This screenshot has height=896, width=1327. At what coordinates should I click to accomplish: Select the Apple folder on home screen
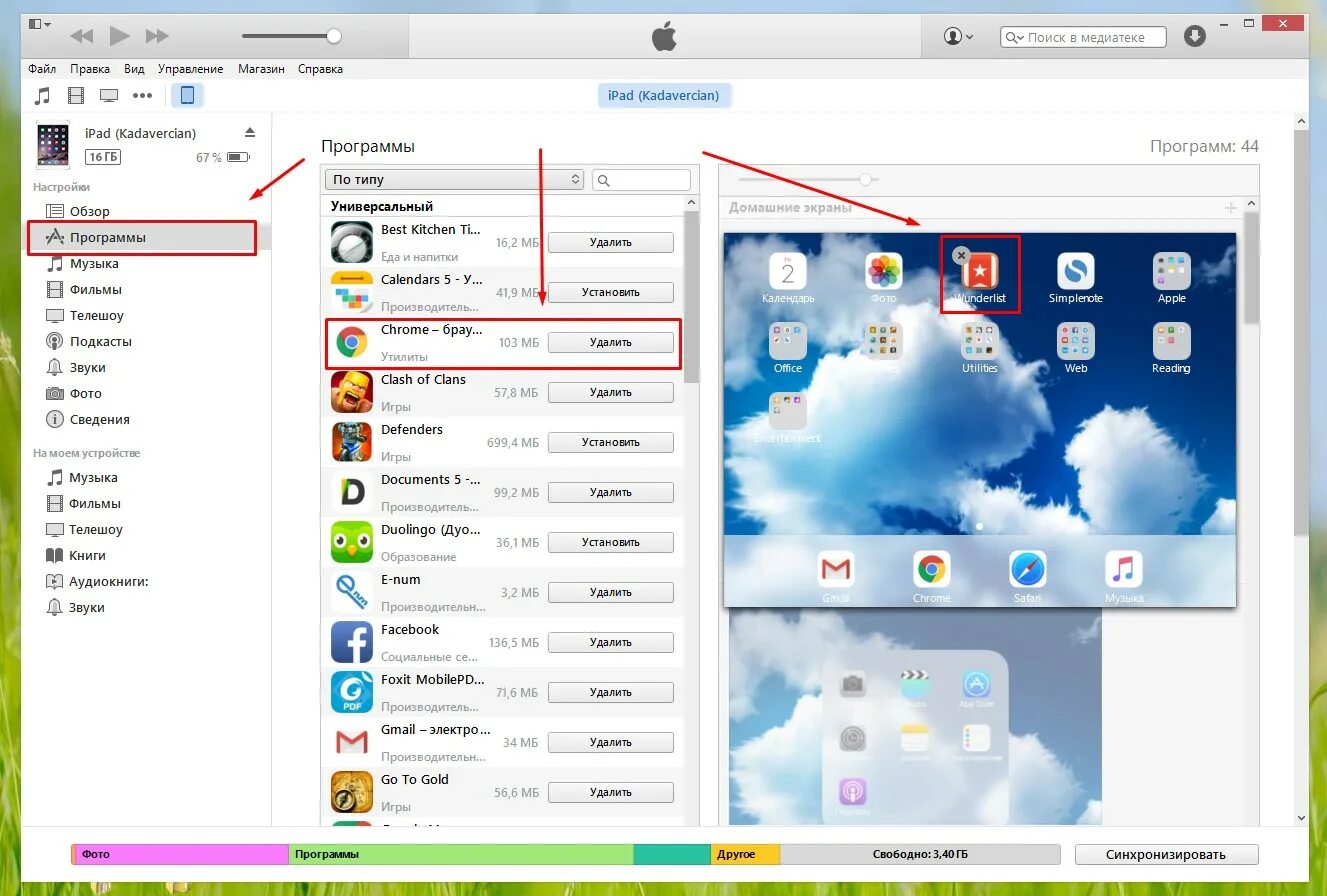(x=1172, y=271)
